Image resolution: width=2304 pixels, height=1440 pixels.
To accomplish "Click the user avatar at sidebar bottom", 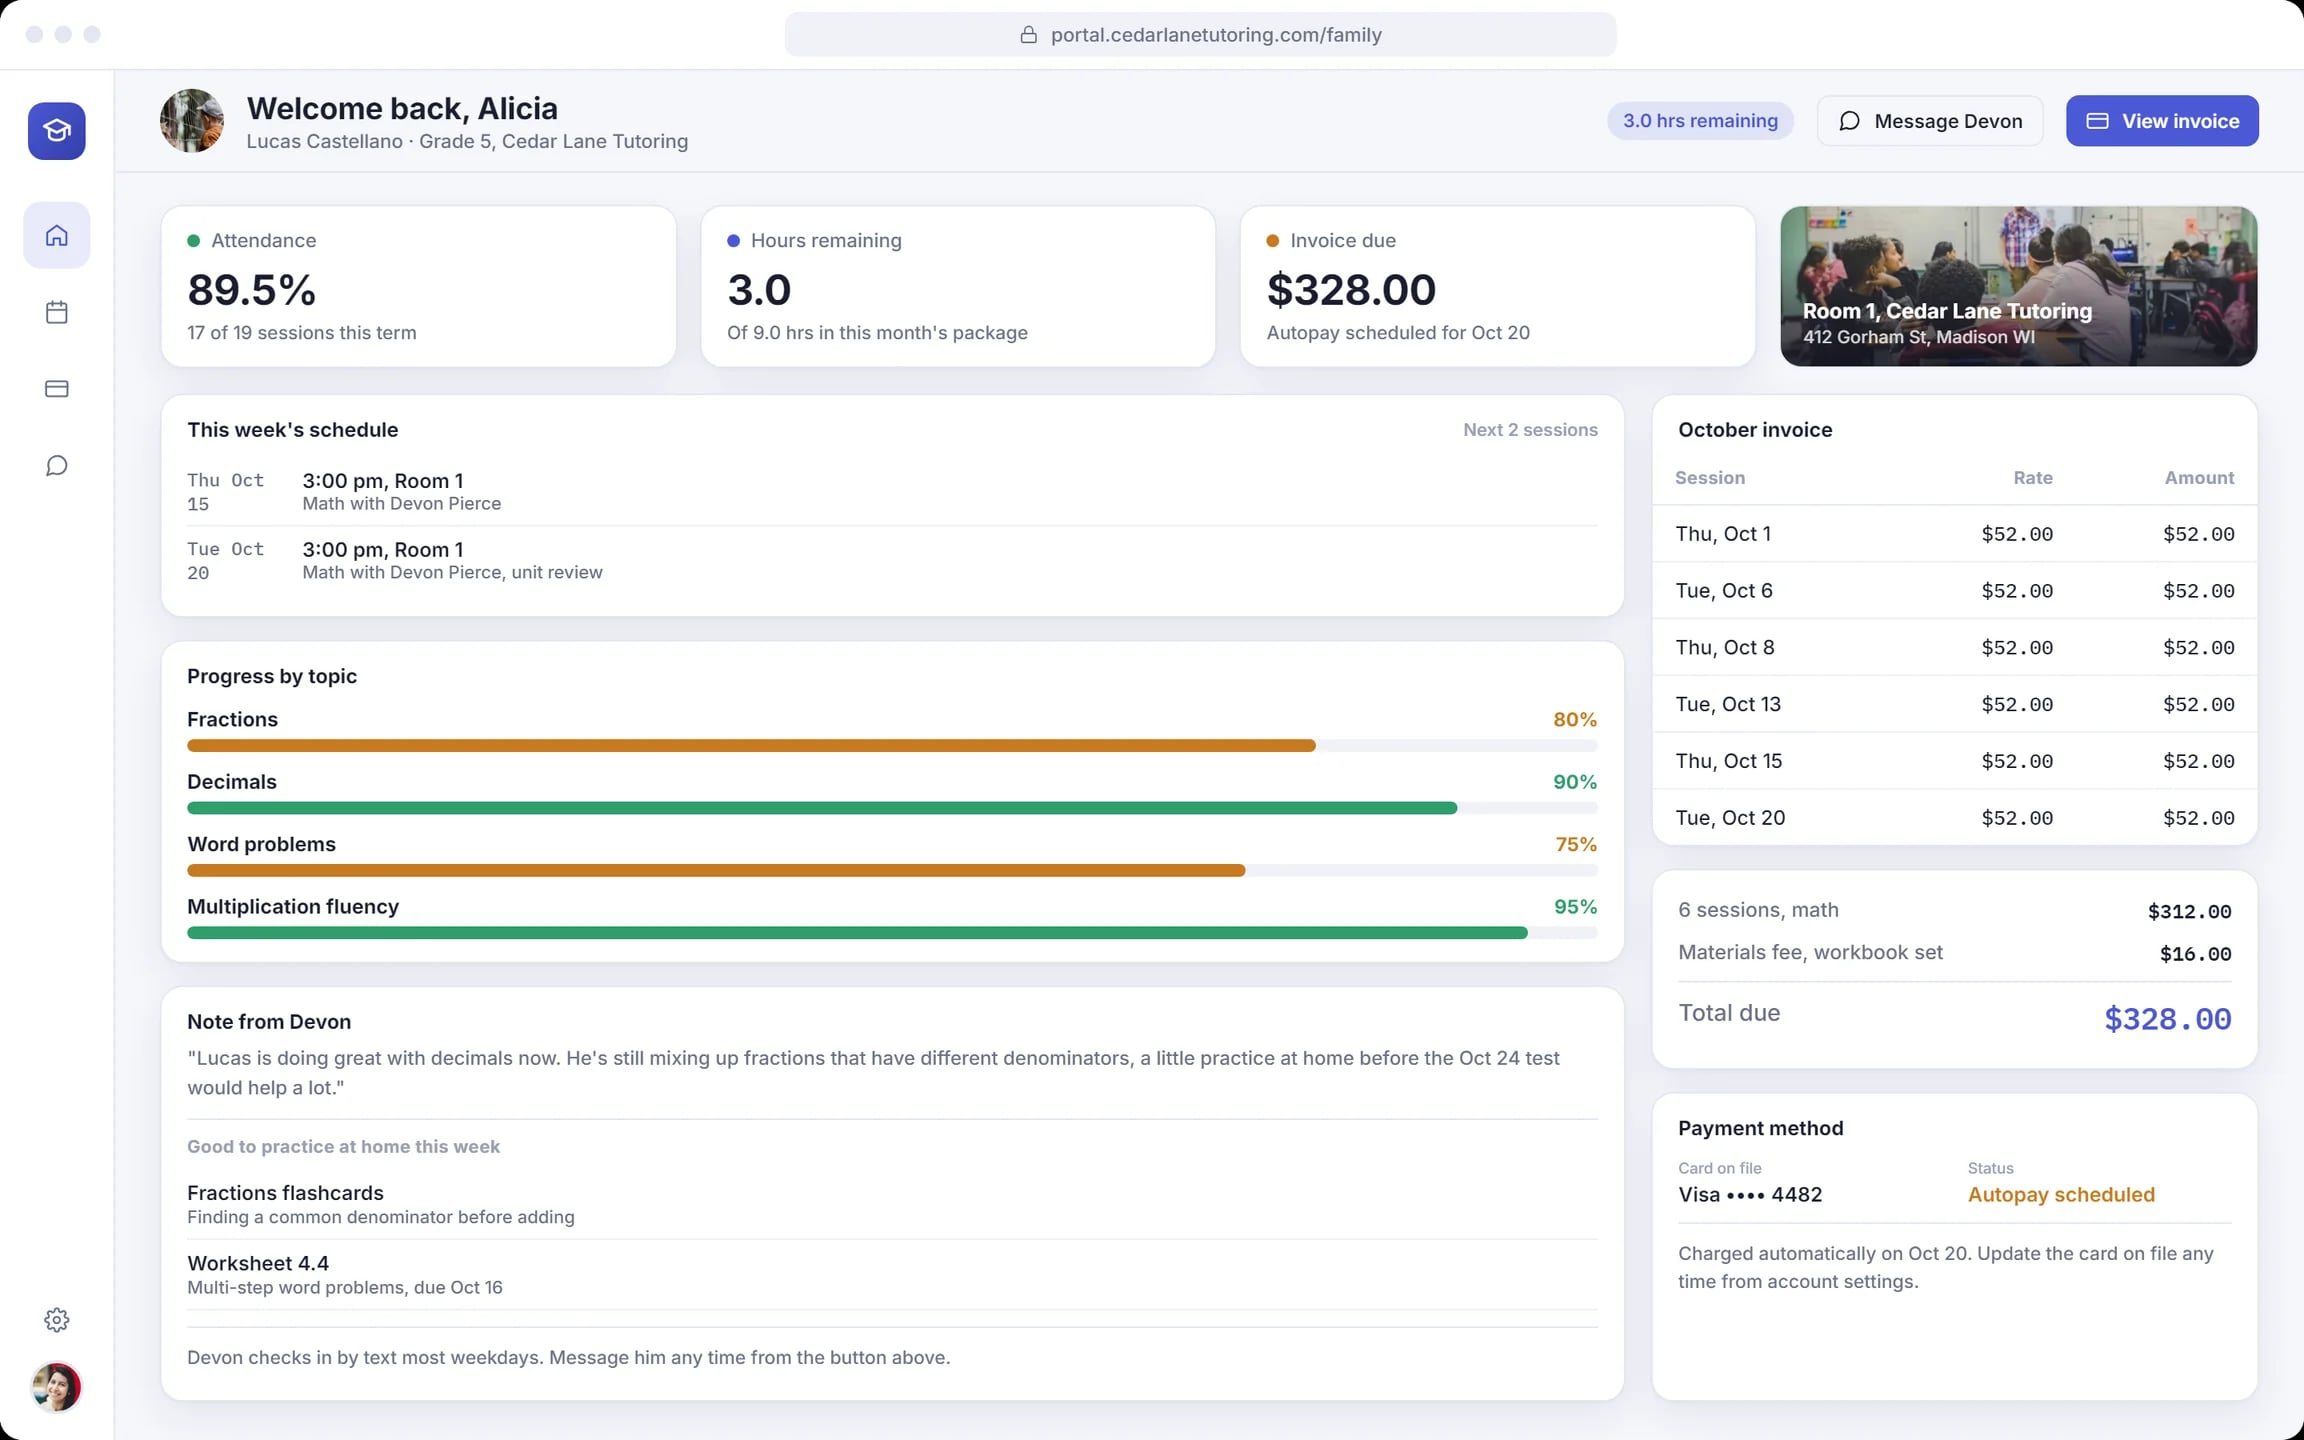I will 57,1388.
